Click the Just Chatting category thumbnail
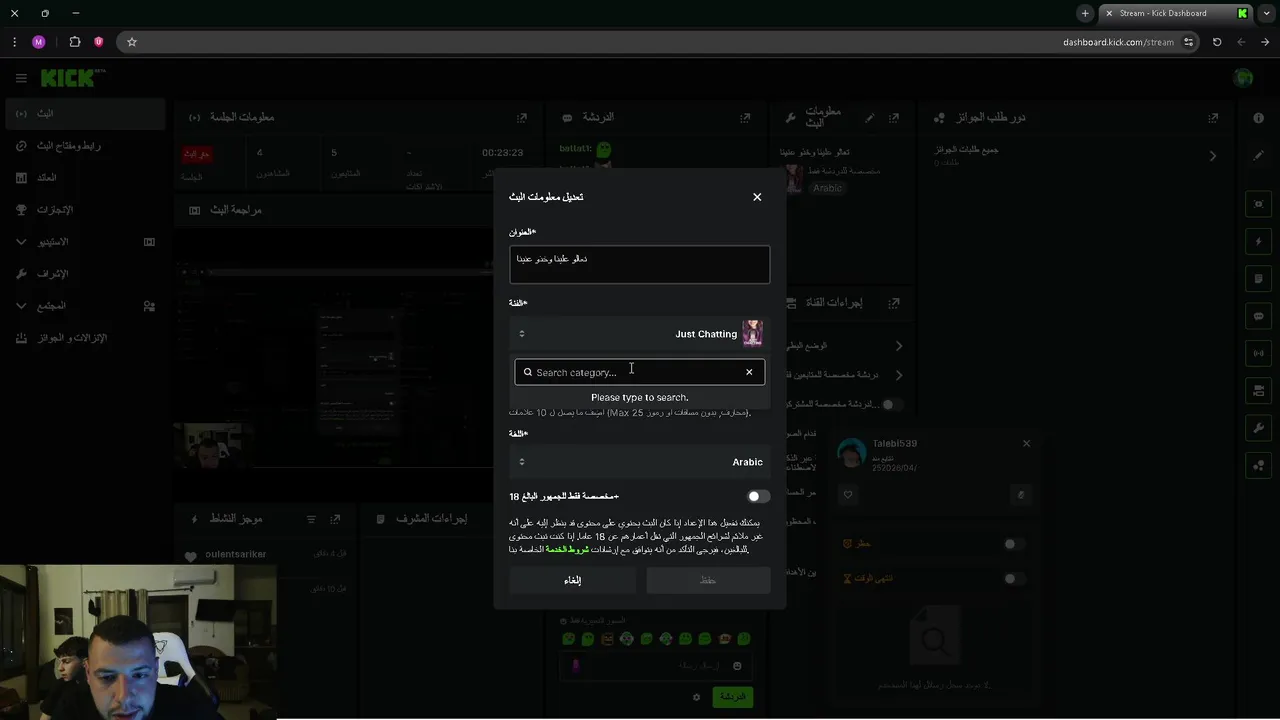The image size is (1280, 720). [752, 334]
